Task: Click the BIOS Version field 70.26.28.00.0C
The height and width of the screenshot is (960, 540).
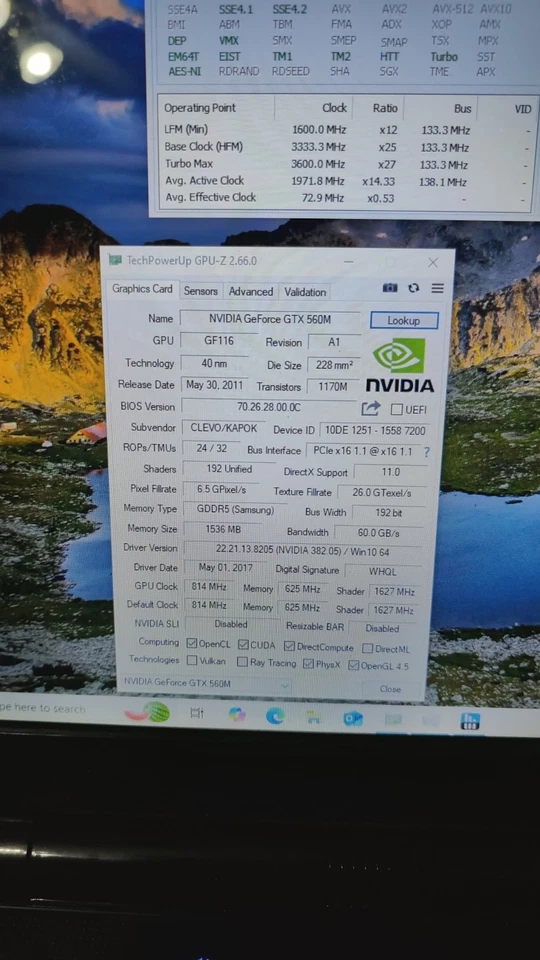Action: coord(269,407)
